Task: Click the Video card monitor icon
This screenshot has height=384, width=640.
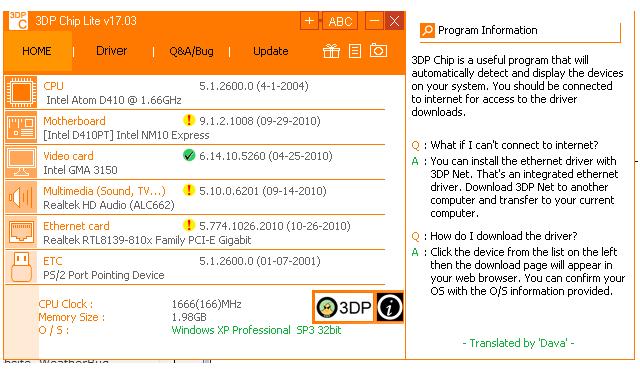Action: click(x=21, y=162)
